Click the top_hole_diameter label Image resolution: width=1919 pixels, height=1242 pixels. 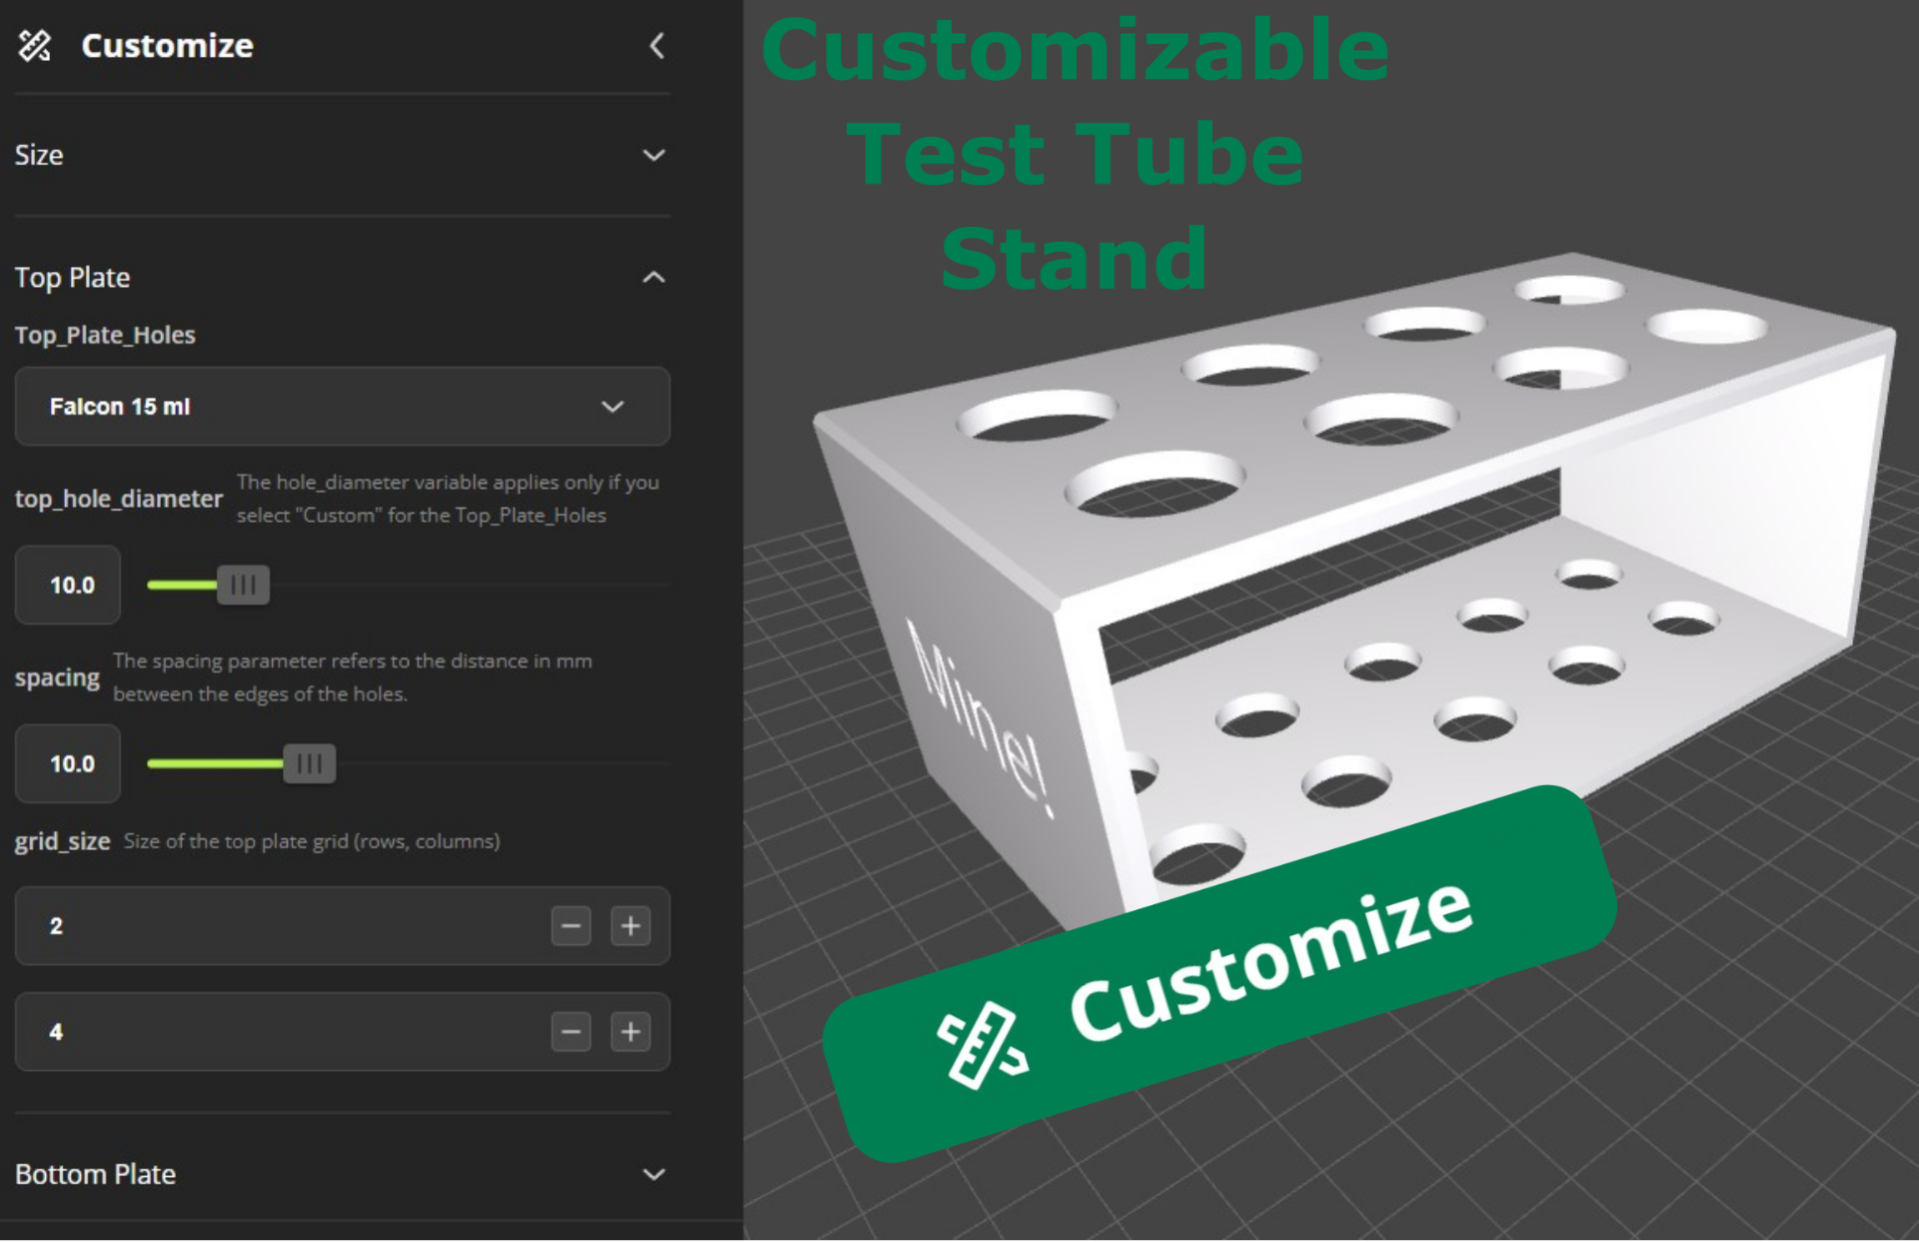point(118,498)
